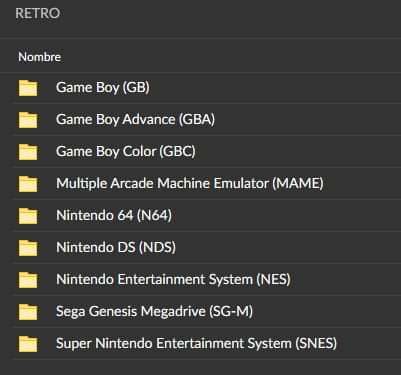
Task: Open Multiple Arcade Machine Emulator (MAME) entry
Action: 190,184
